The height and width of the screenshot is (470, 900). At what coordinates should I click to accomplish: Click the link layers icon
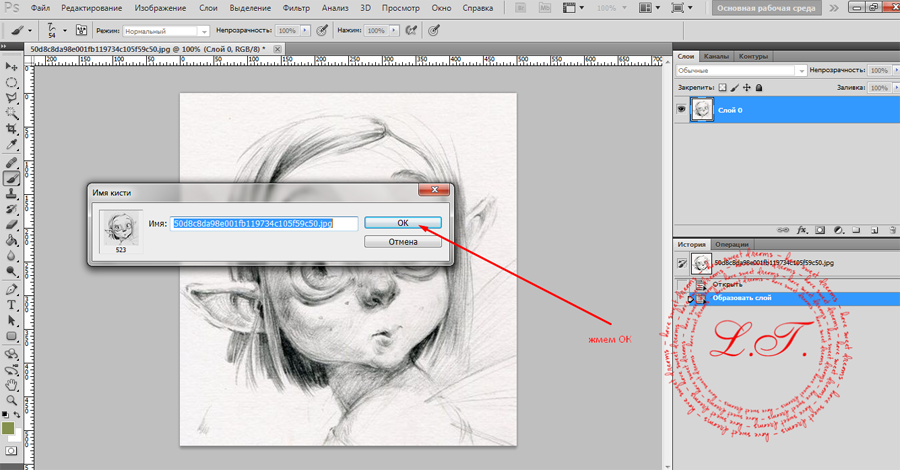tap(783, 230)
